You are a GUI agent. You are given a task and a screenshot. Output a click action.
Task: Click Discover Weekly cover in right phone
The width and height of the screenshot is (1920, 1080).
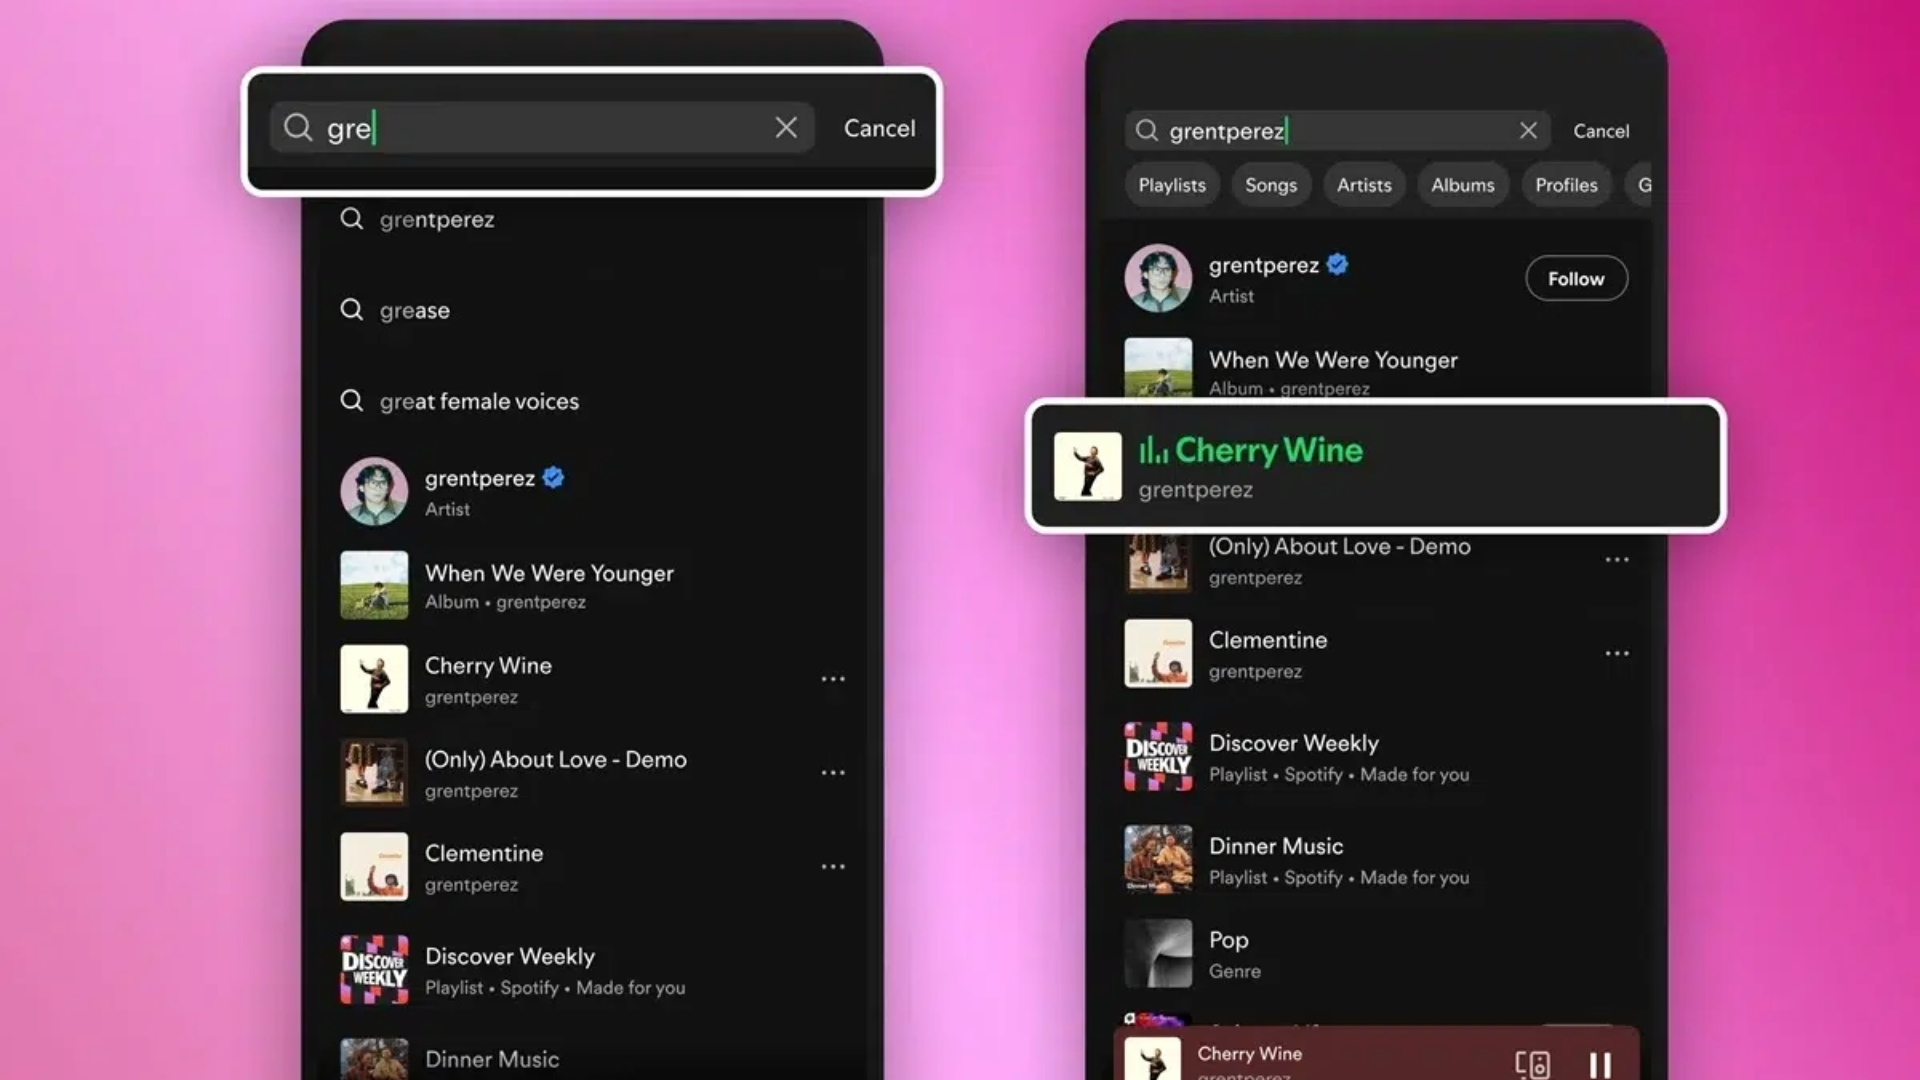click(1158, 757)
